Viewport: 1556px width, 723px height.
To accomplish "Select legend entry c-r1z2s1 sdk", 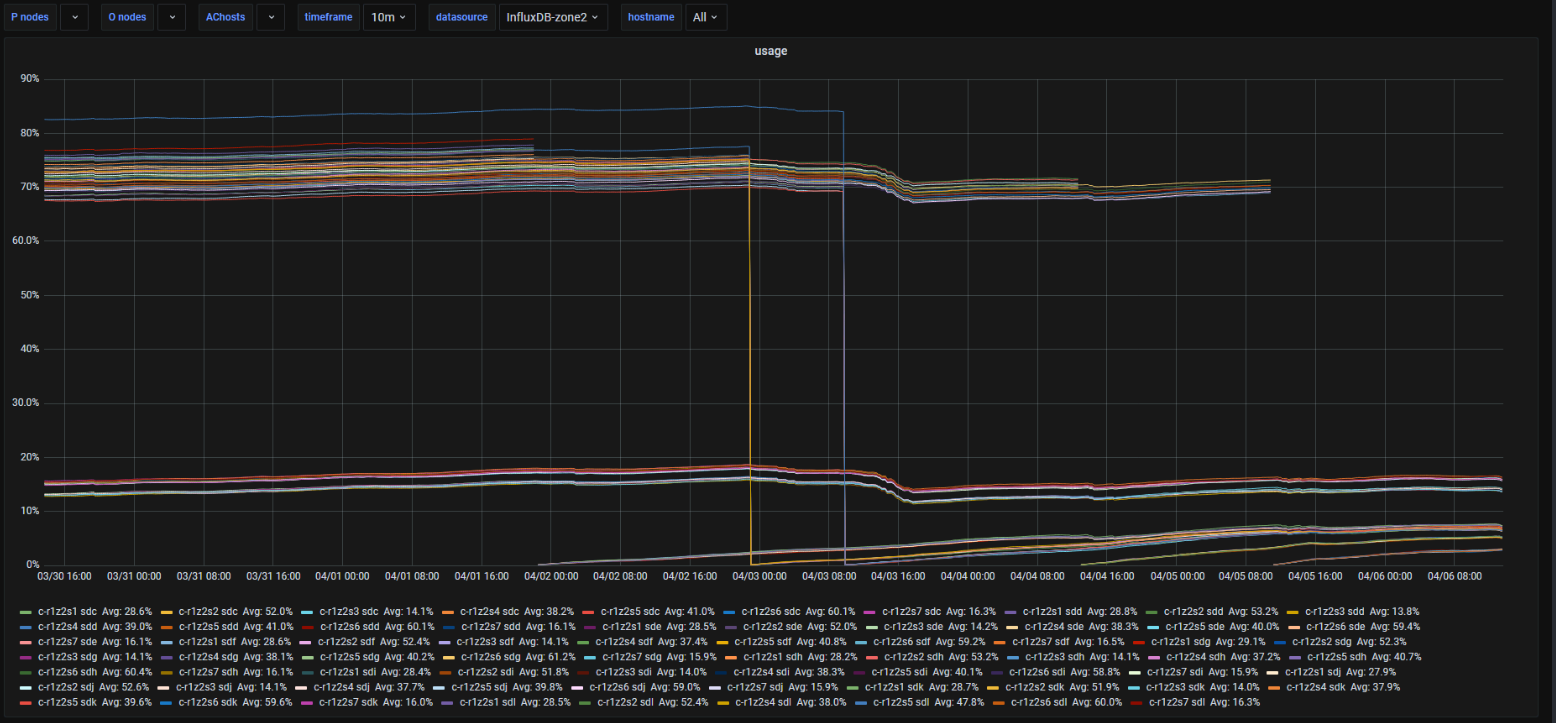I will click(x=895, y=687).
